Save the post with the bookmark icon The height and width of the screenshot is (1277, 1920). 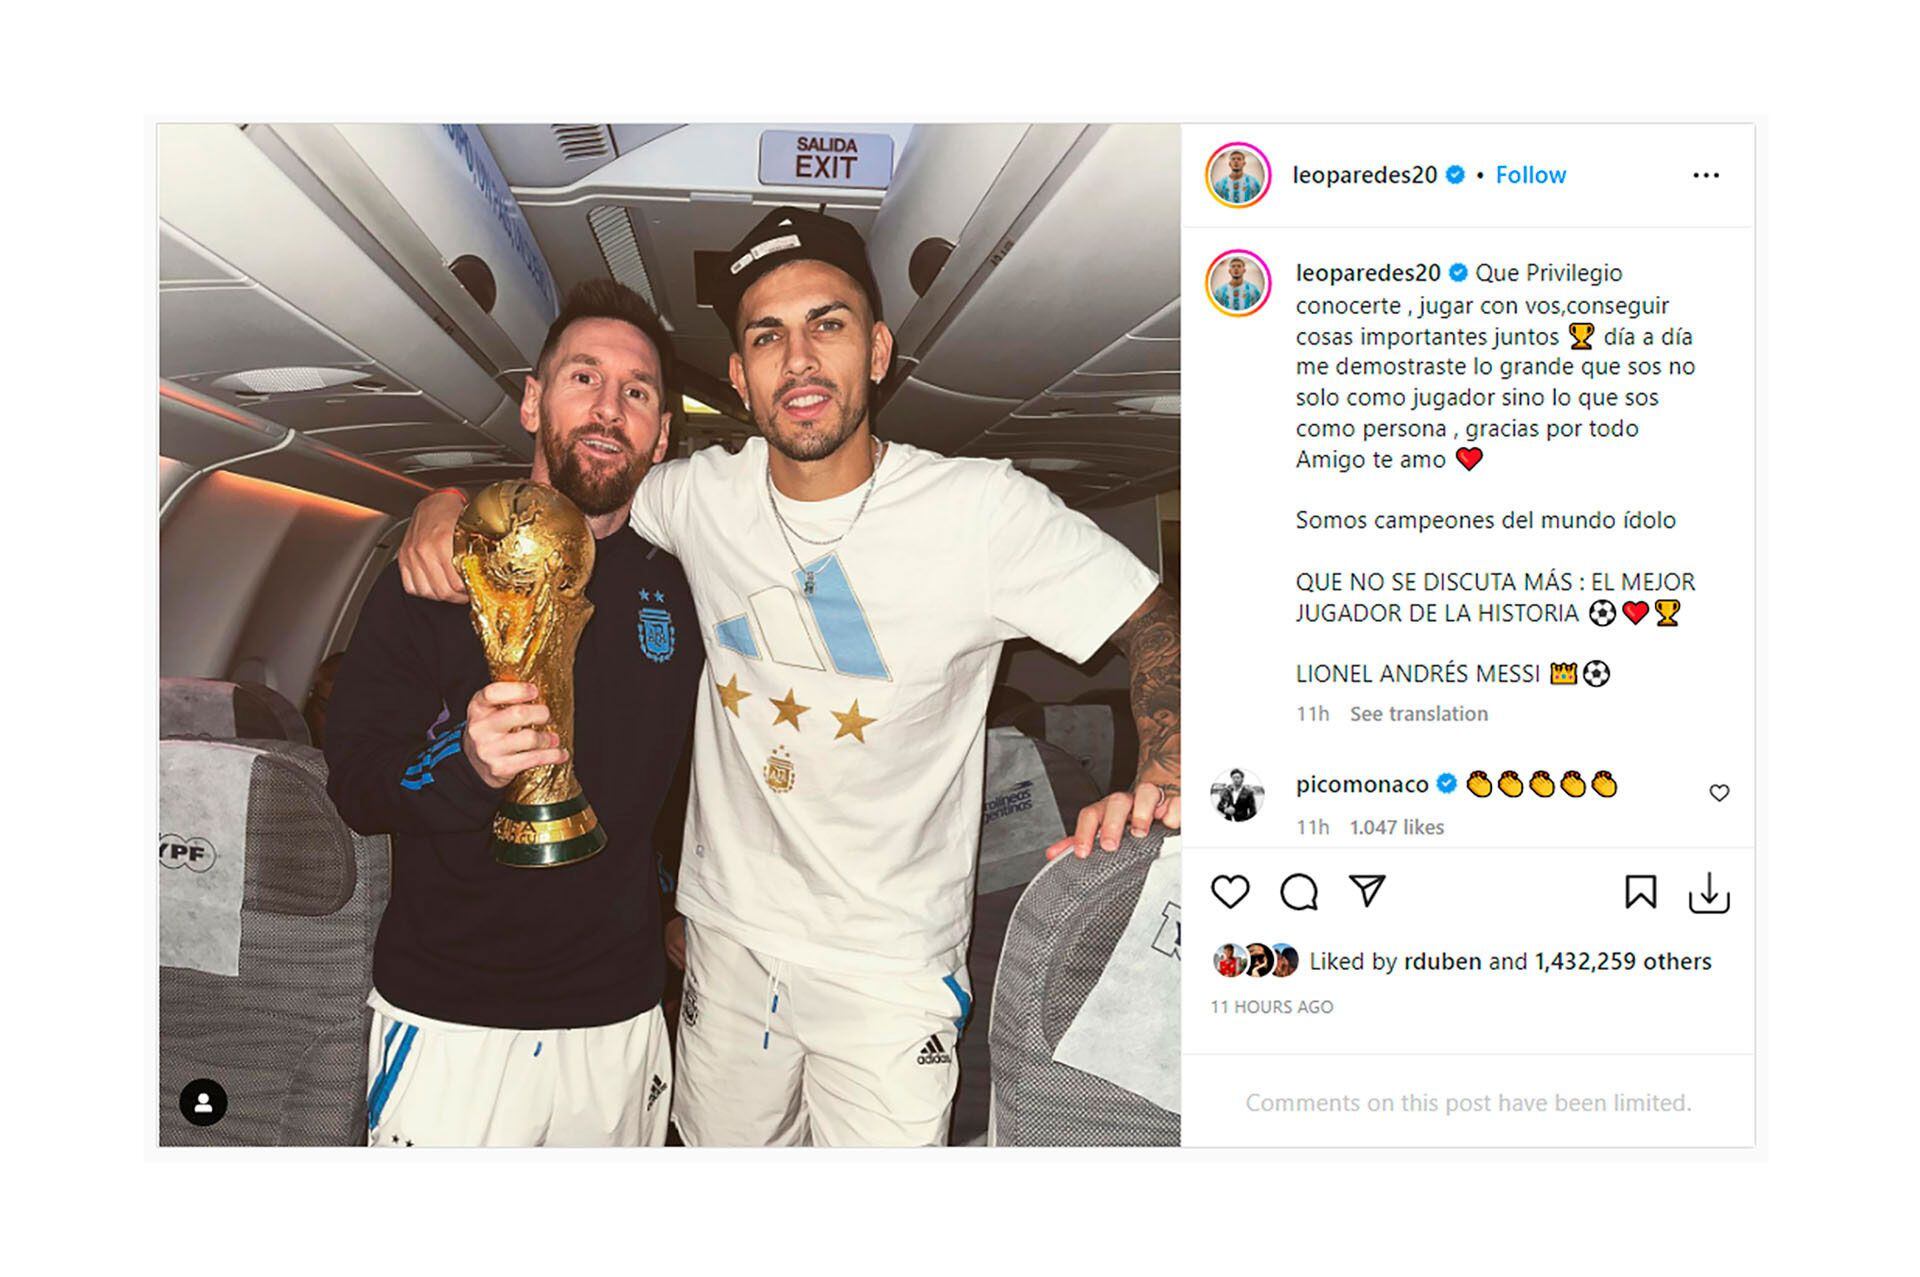click(1640, 892)
